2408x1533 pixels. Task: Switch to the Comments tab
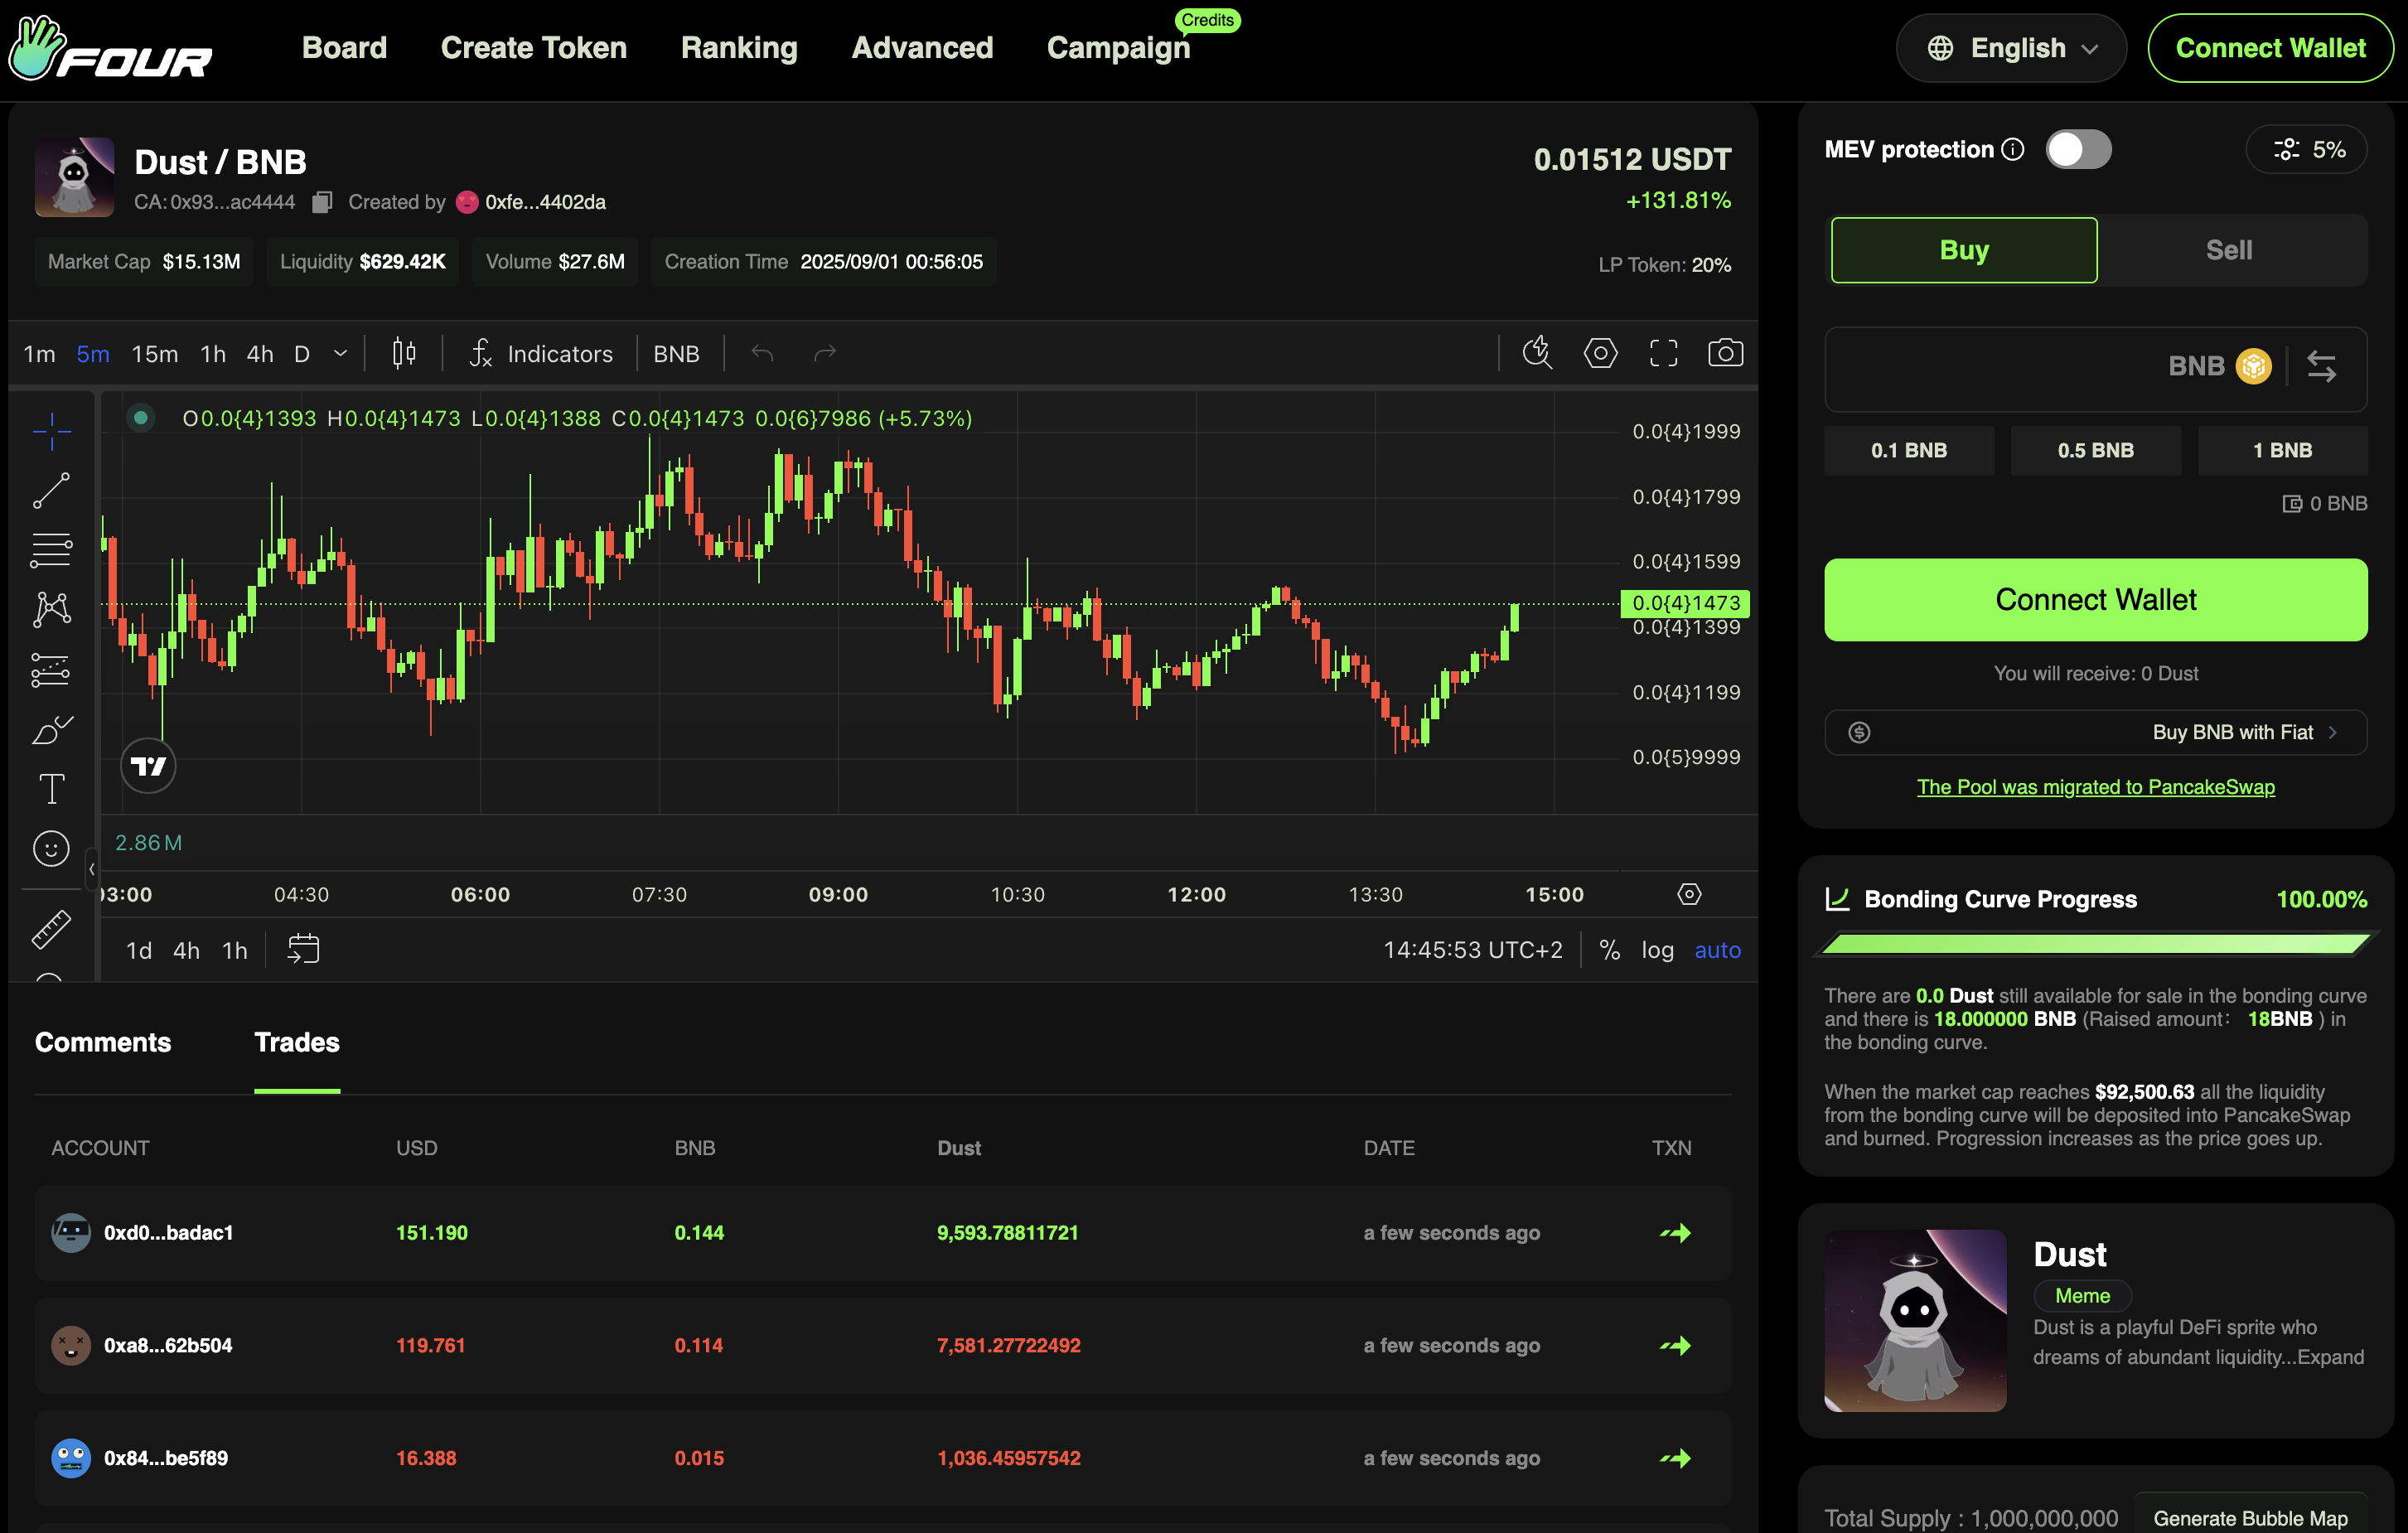[x=103, y=1042]
